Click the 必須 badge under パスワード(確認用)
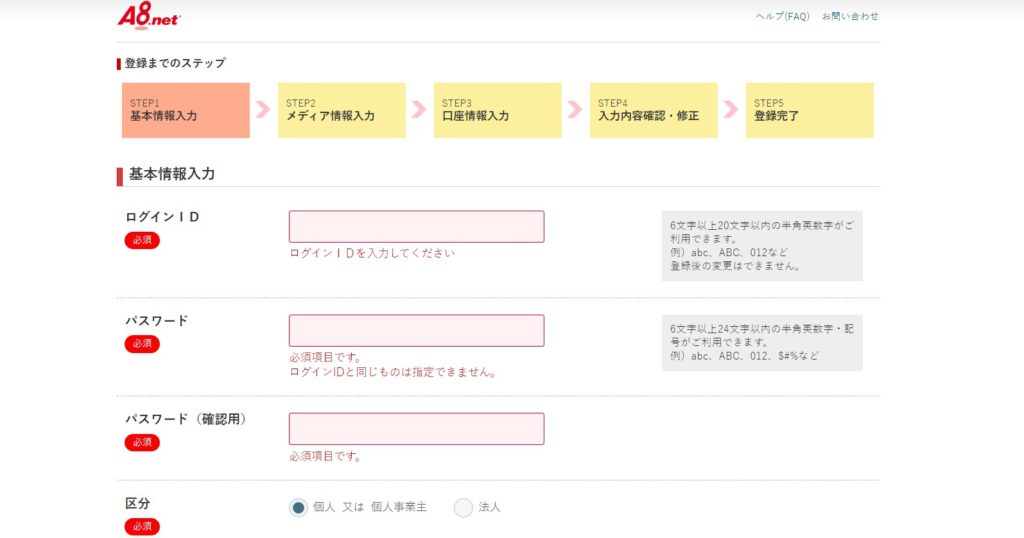 pyautogui.click(x=142, y=443)
